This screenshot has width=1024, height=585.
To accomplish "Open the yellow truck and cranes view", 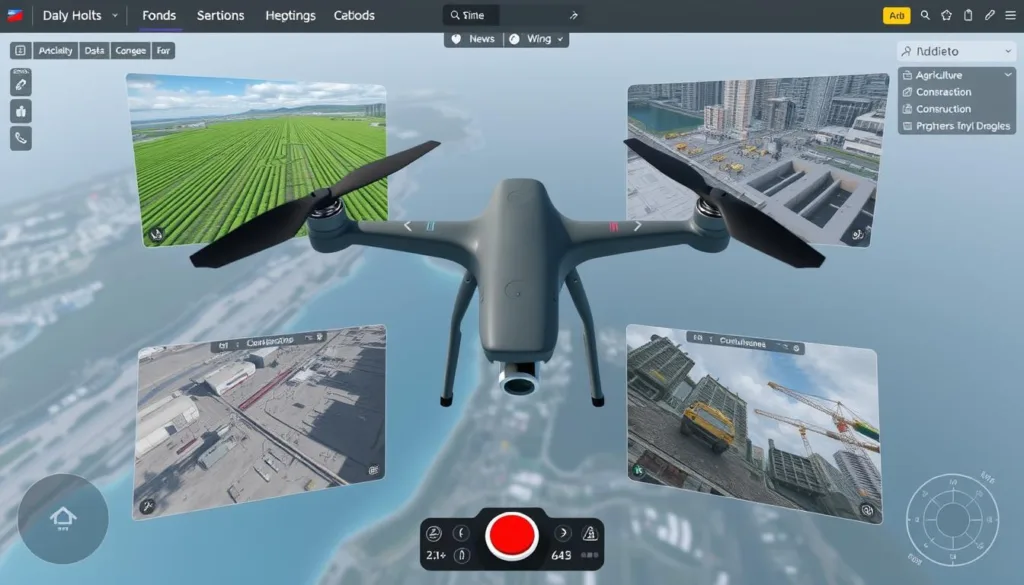I will (x=753, y=423).
